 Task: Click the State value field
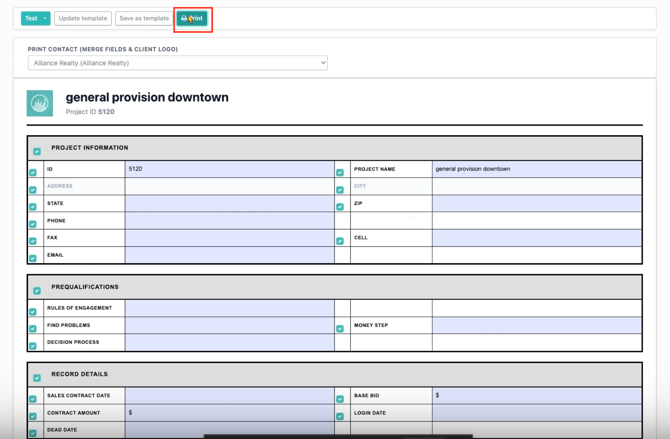coord(230,203)
